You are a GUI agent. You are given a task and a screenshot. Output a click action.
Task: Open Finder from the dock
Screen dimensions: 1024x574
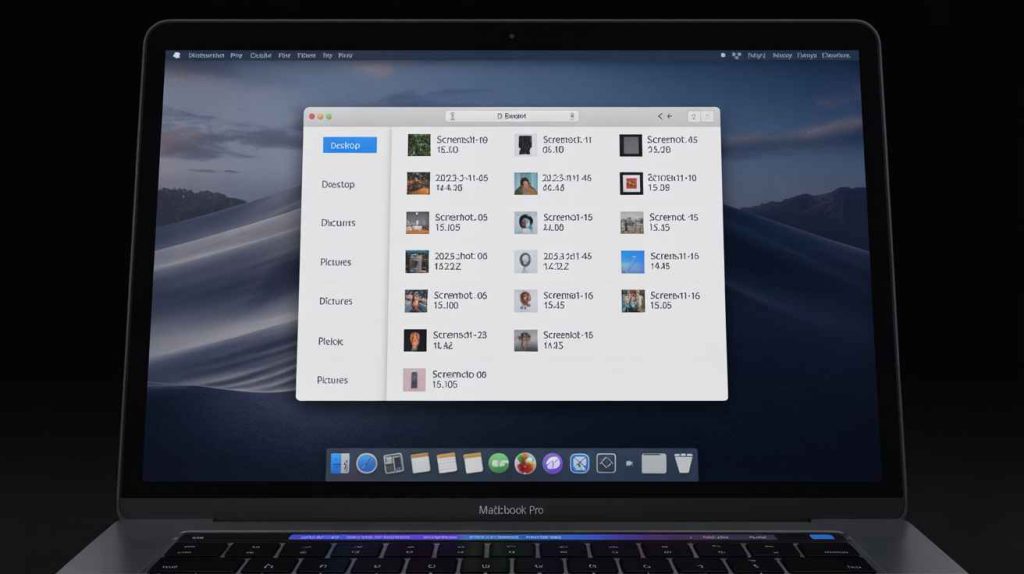(340, 464)
